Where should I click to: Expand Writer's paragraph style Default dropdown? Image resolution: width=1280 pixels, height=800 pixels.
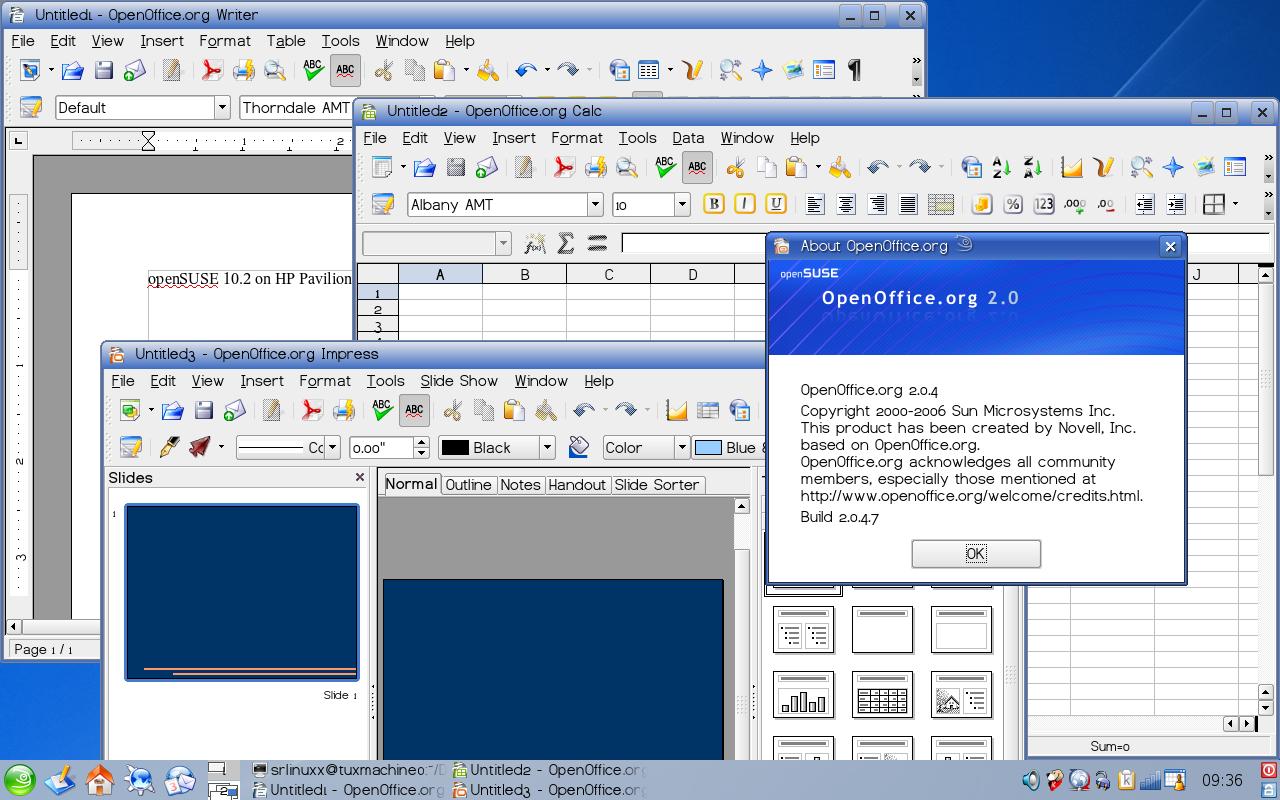pos(222,107)
